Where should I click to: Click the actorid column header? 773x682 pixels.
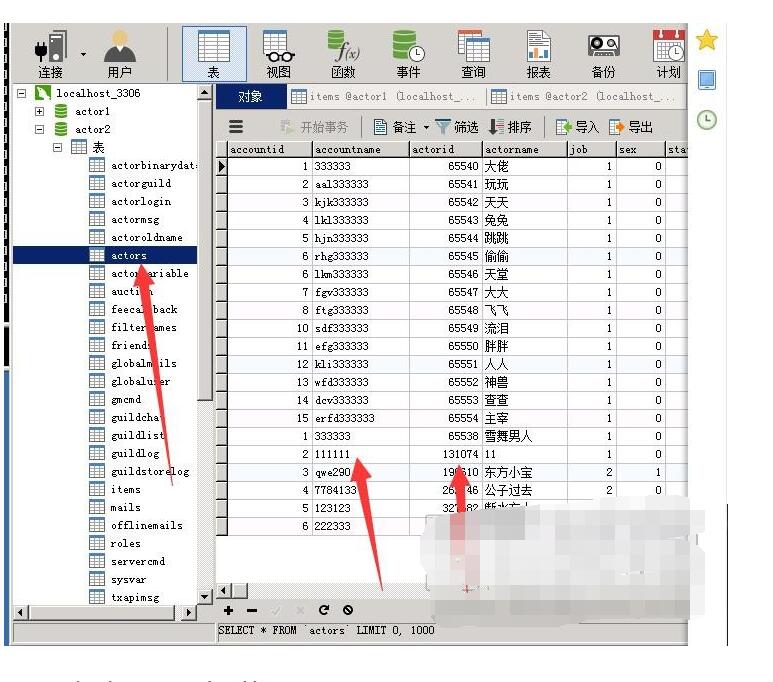[x=445, y=149]
